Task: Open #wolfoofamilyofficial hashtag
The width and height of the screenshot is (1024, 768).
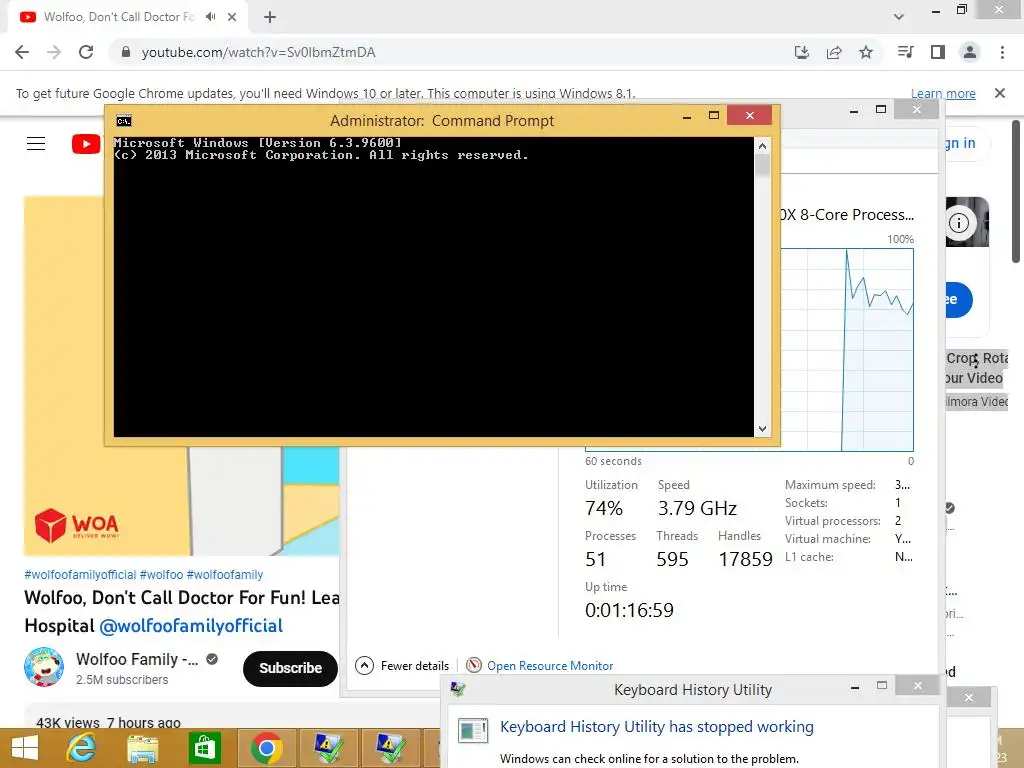Action: [80, 575]
